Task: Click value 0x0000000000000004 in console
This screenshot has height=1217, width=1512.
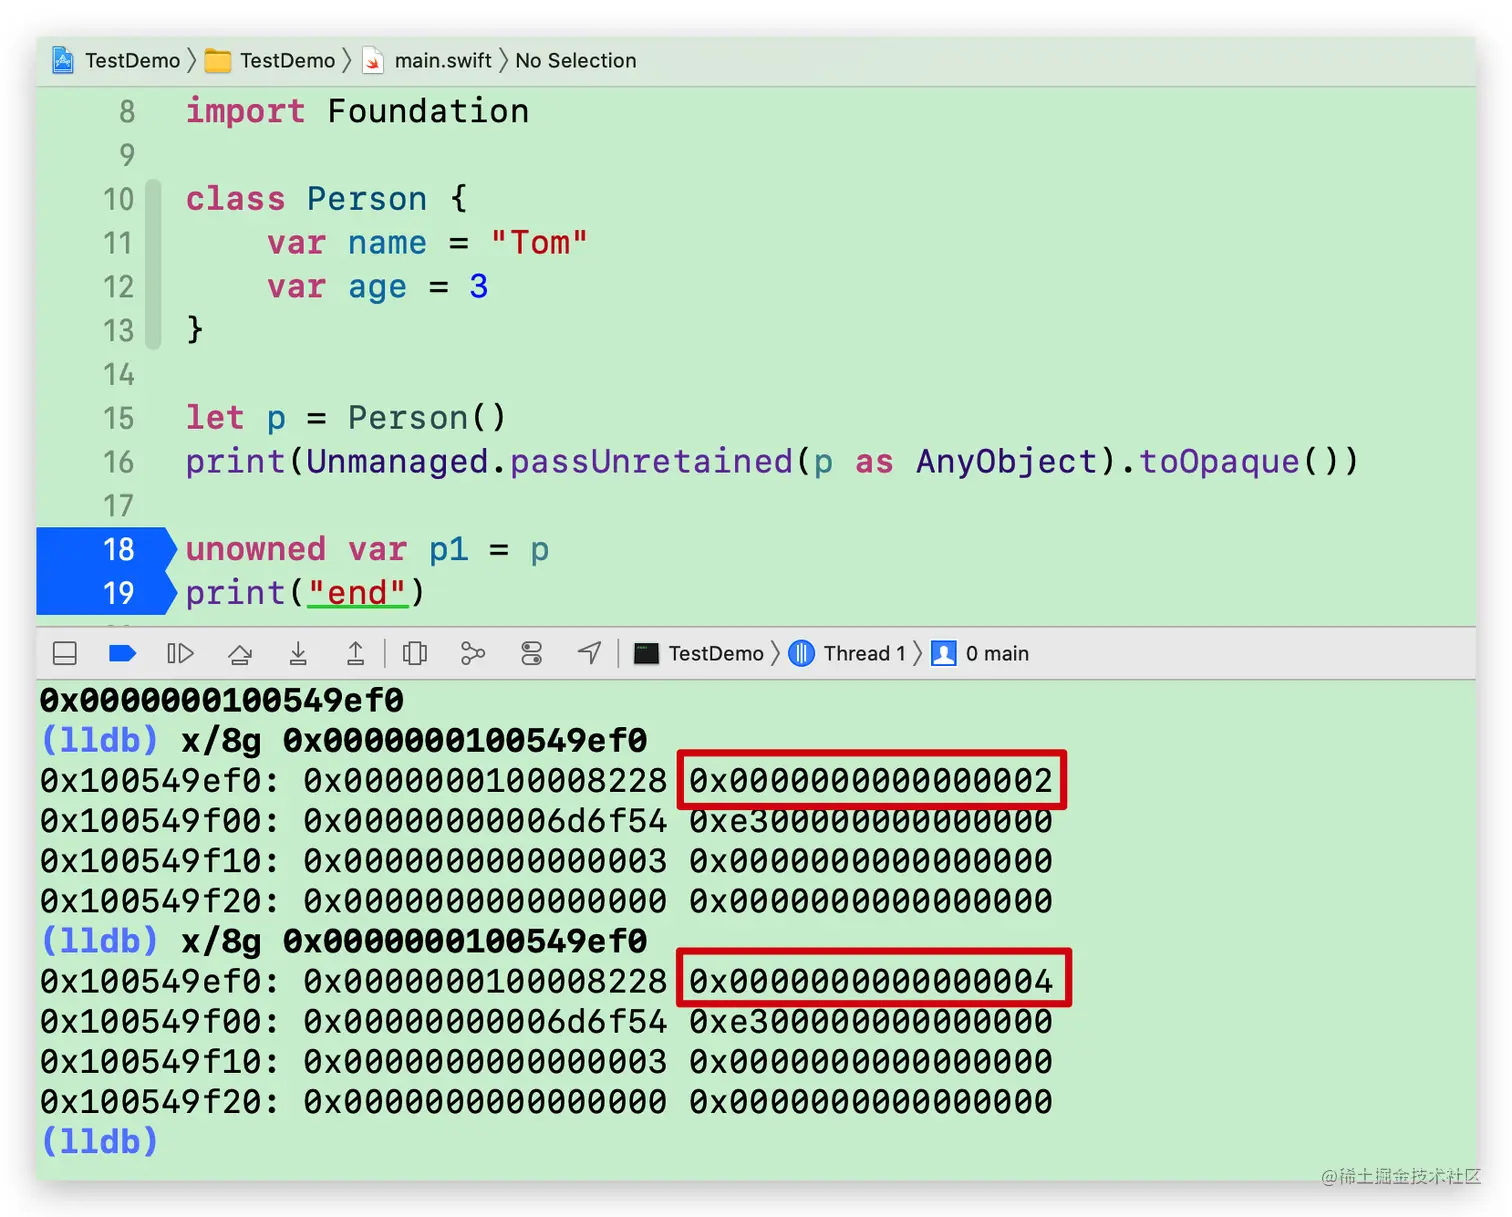Action: [x=871, y=981]
